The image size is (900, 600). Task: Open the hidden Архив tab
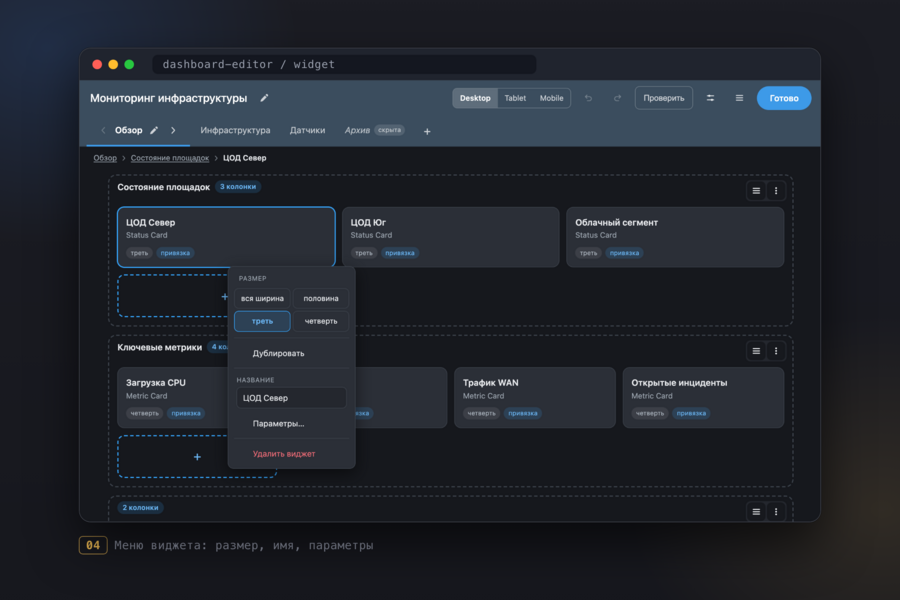[x=374, y=130]
